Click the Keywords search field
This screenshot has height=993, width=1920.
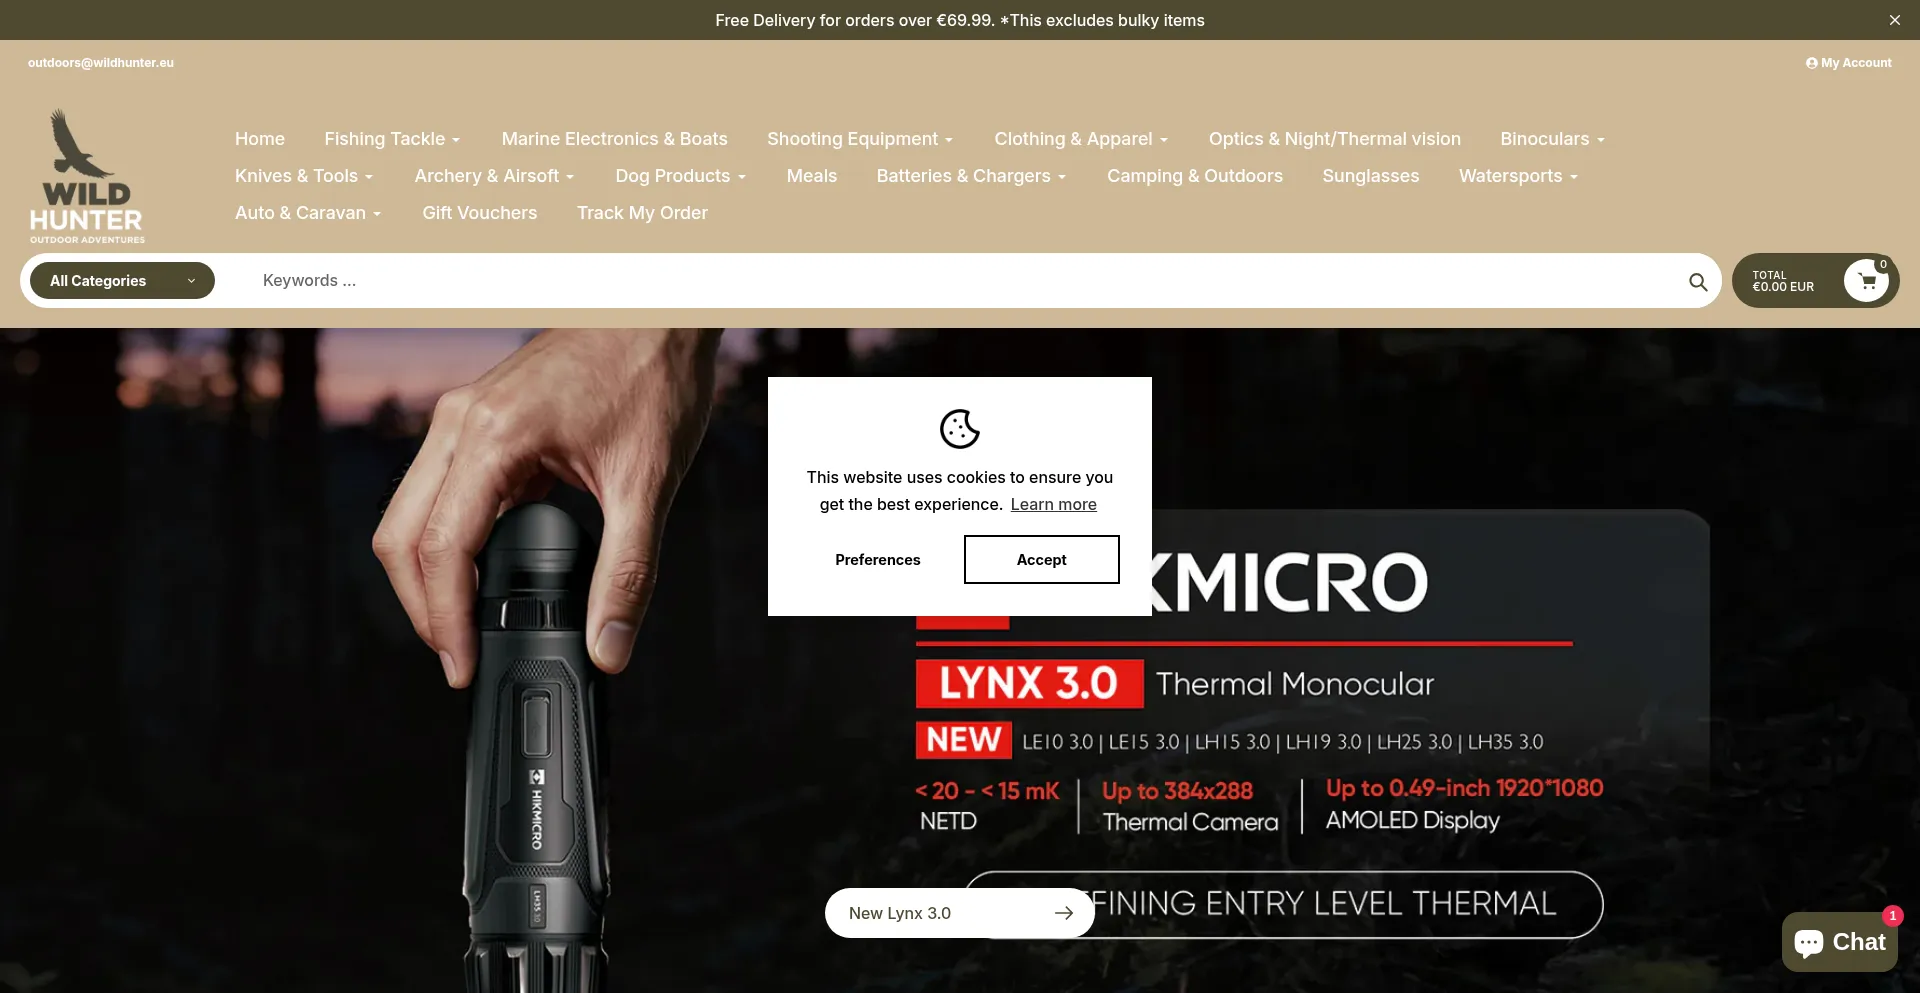[960, 281]
